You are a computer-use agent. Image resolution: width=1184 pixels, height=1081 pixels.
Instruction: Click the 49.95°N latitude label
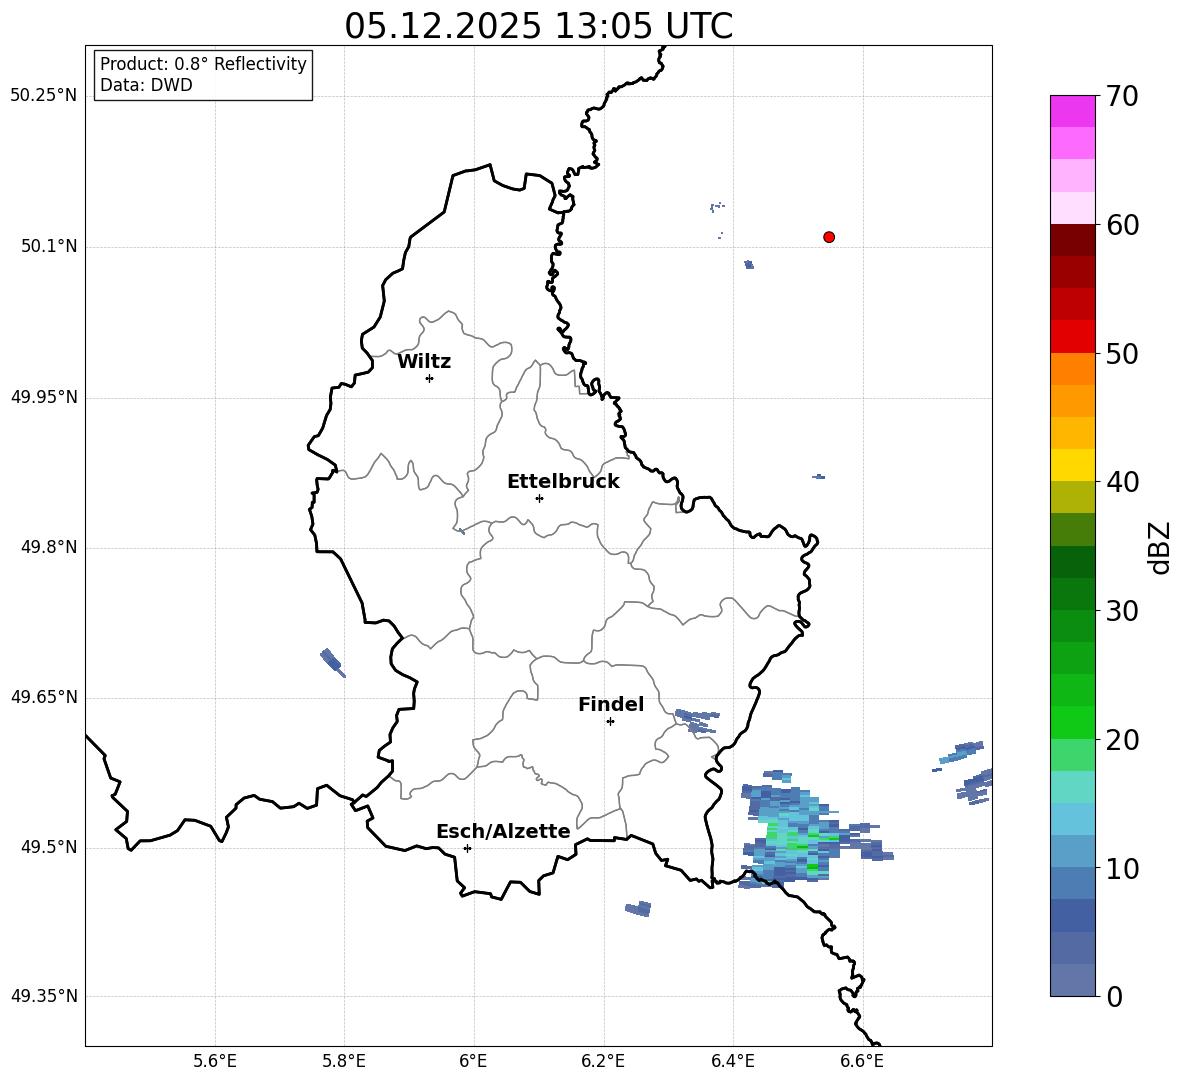coord(44,397)
